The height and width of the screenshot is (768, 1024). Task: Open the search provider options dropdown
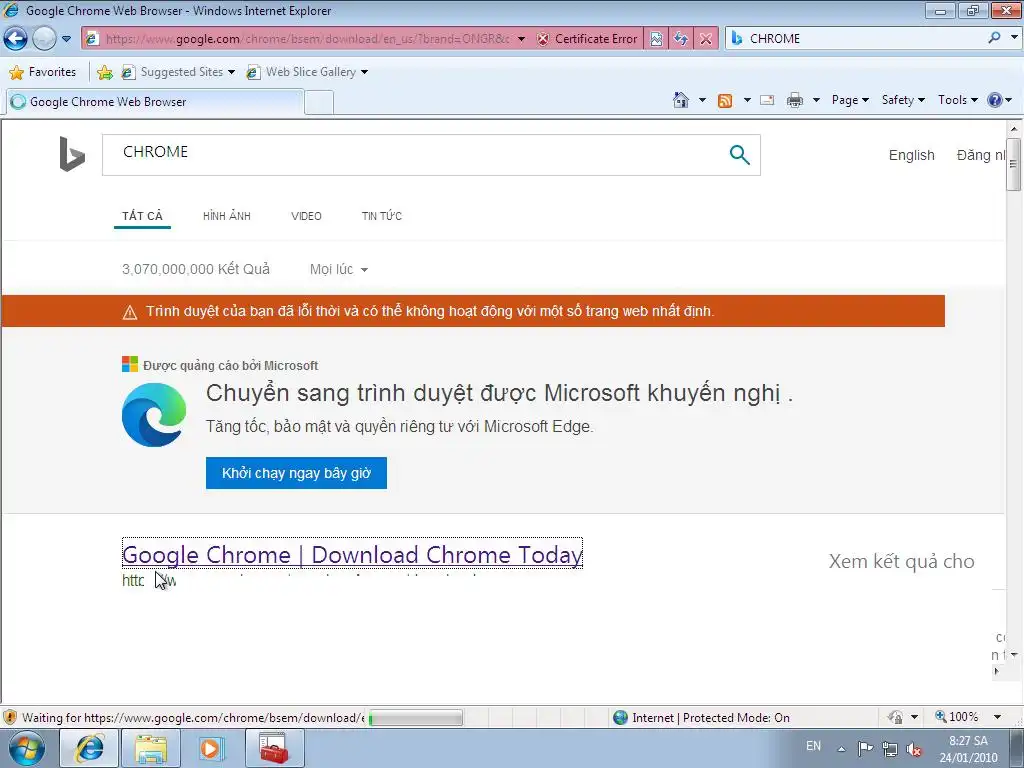[x=1014, y=38]
